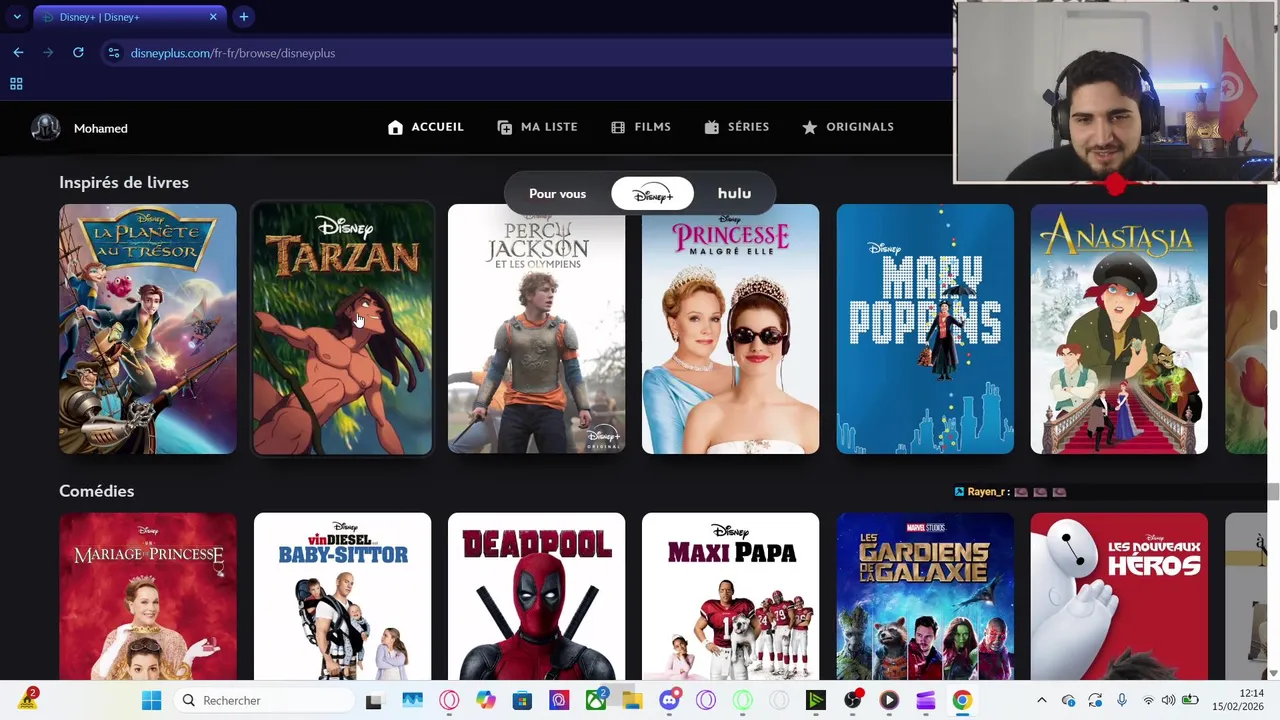1280x720 pixels.
Task: Open Windows Task View
Action: tap(374, 701)
